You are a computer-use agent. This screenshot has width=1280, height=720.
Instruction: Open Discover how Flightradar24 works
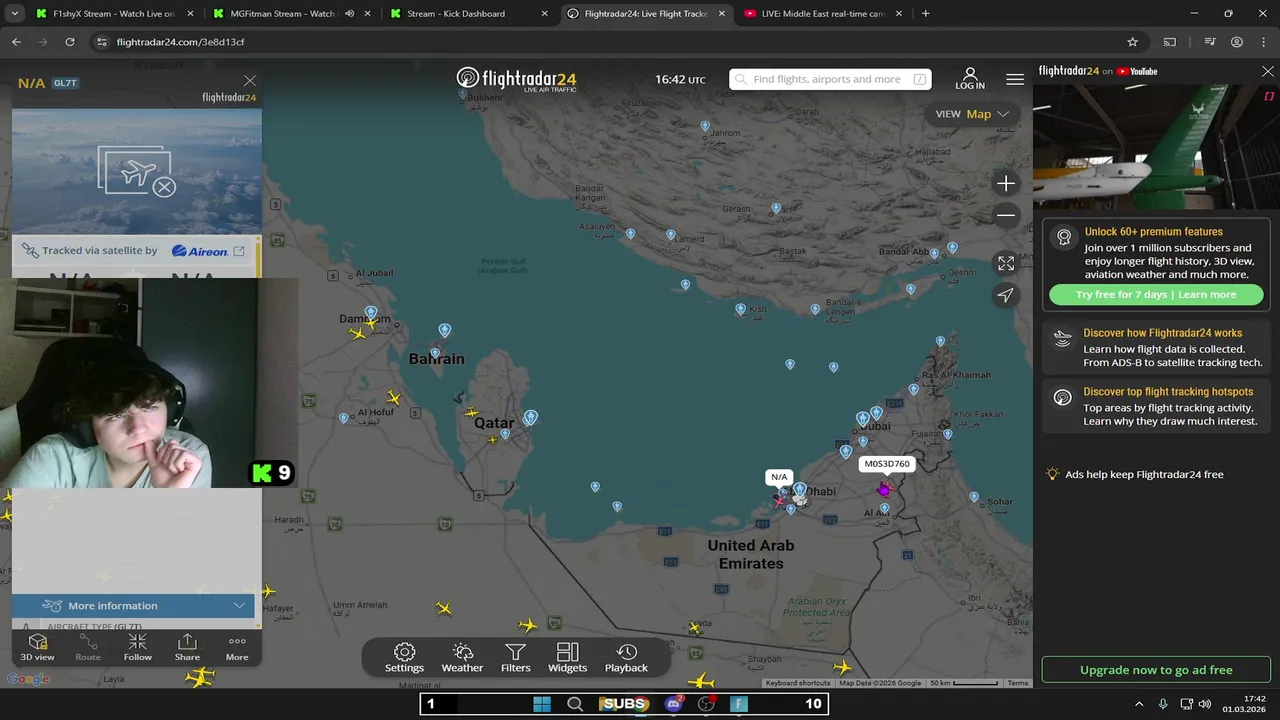click(1156, 347)
